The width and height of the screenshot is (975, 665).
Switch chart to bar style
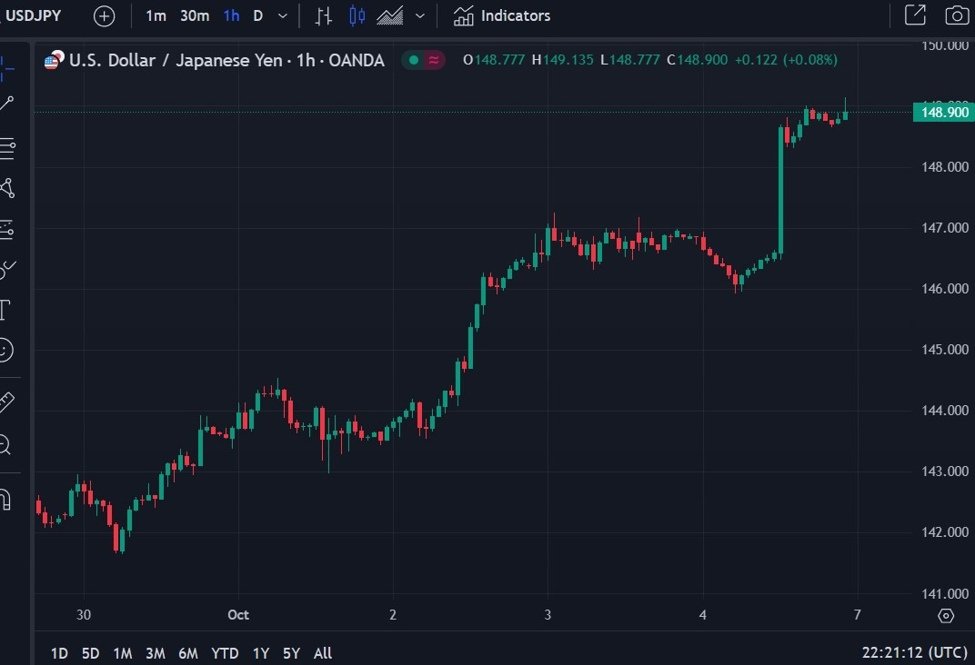[323, 16]
